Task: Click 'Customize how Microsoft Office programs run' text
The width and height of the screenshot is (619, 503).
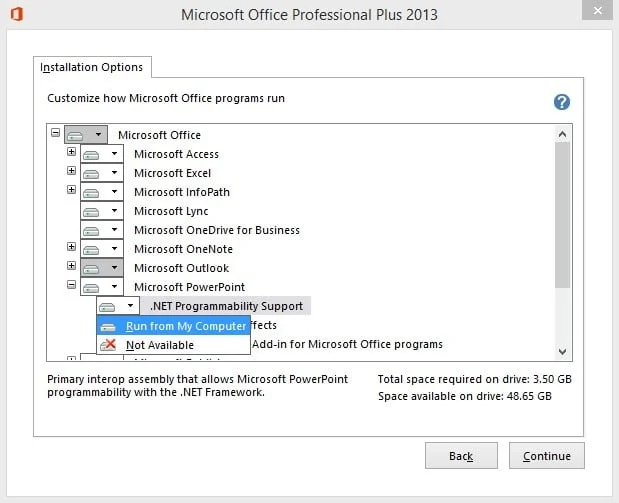Action: point(166,98)
